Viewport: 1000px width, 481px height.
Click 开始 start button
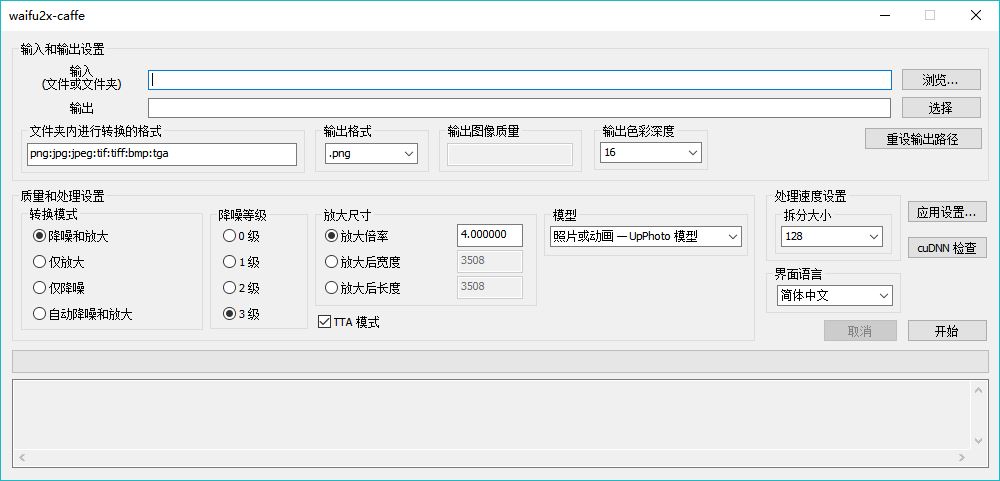(947, 330)
